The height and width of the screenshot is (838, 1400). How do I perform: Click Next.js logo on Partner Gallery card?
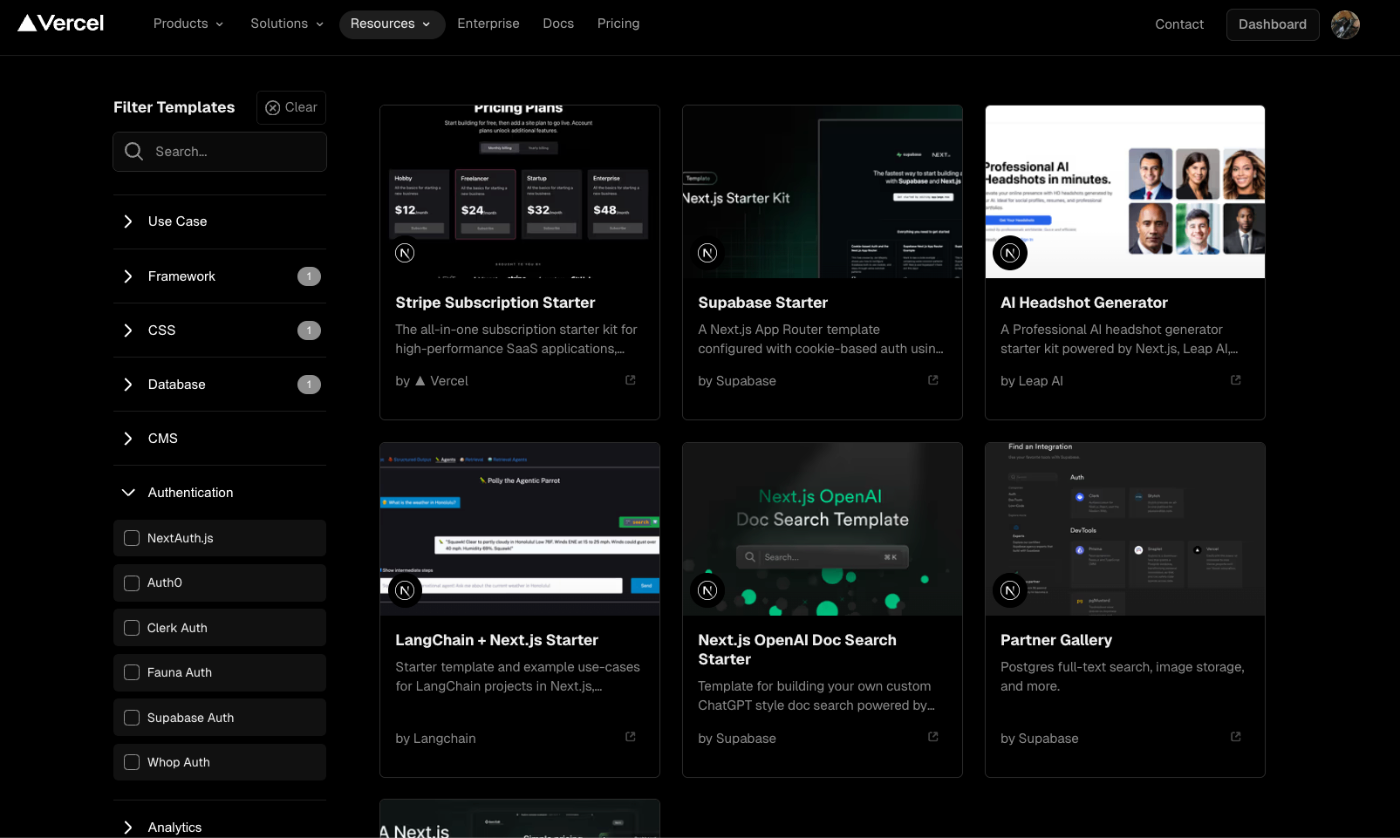[x=1010, y=590]
